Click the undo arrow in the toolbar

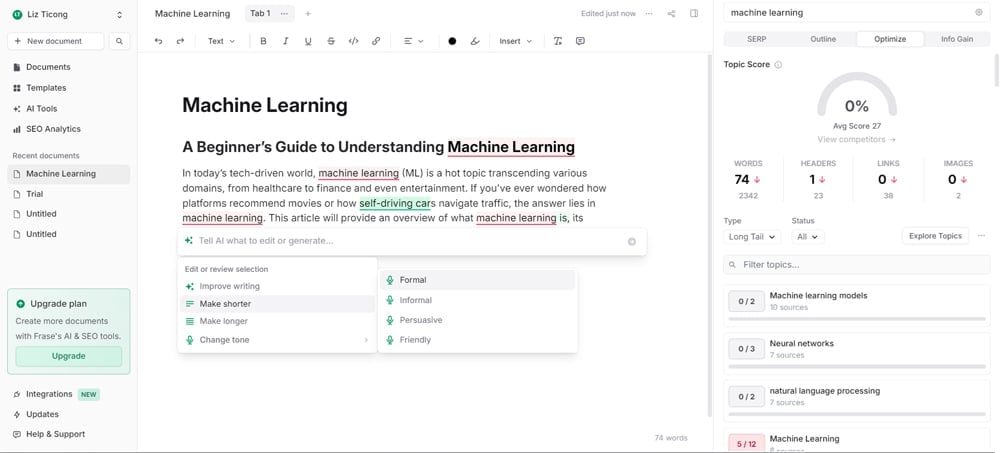pos(158,41)
